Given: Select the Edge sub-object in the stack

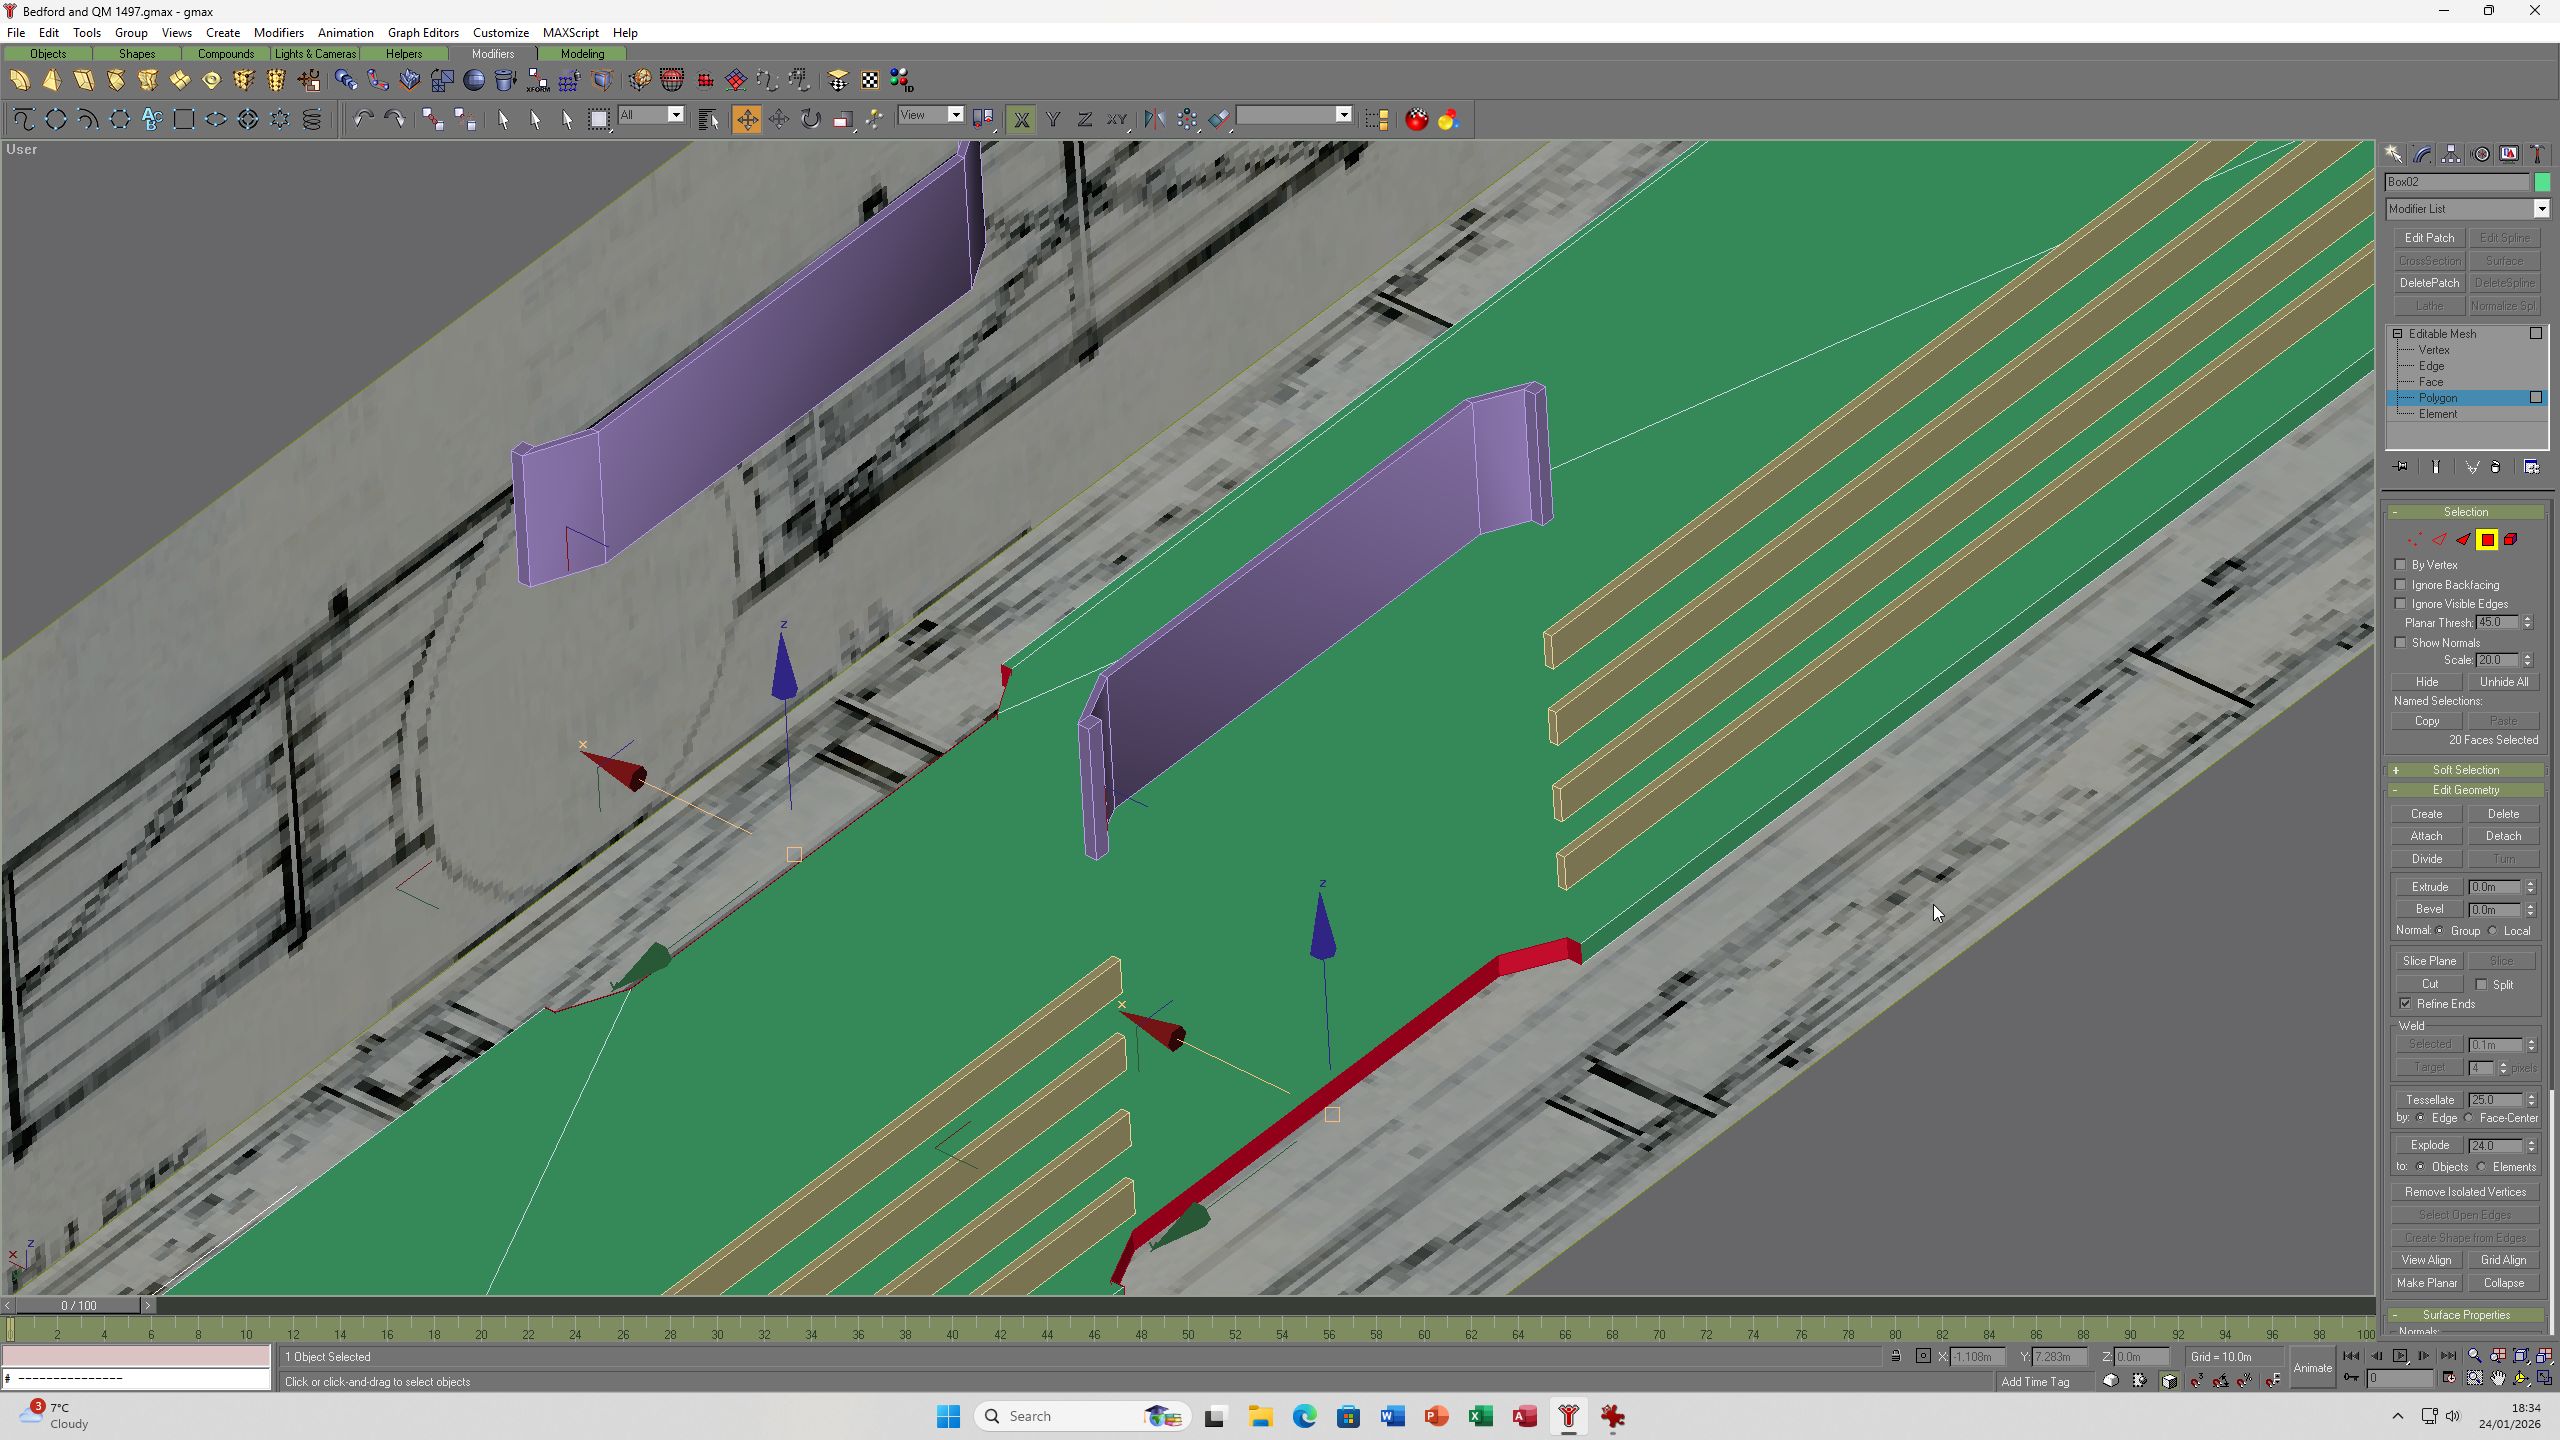Looking at the screenshot, I should pos(2431,366).
